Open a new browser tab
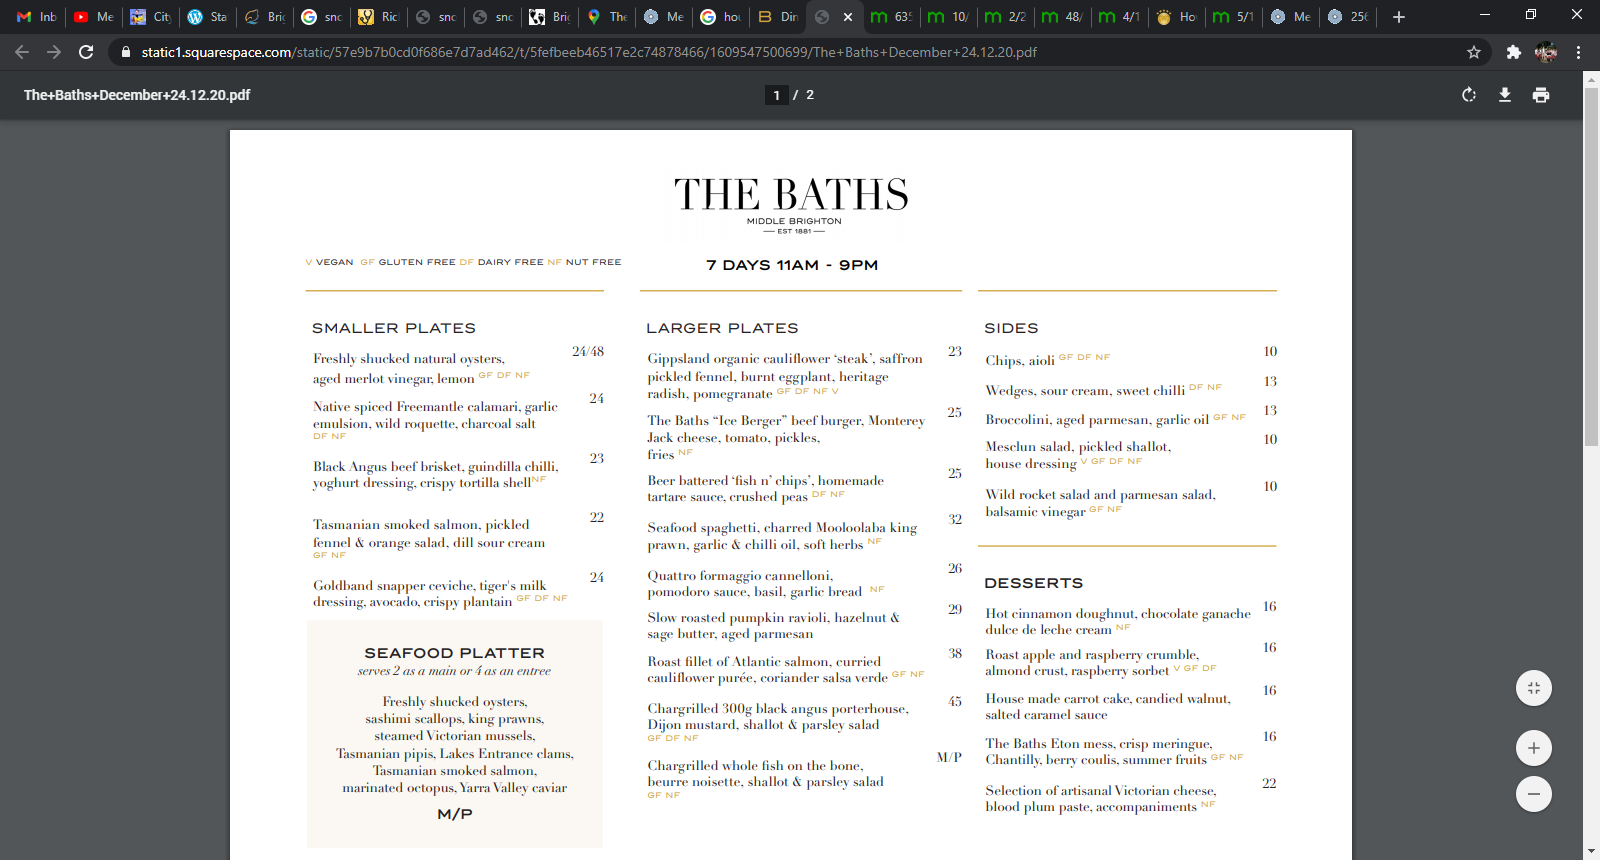This screenshot has height=860, width=1600. tap(1398, 17)
